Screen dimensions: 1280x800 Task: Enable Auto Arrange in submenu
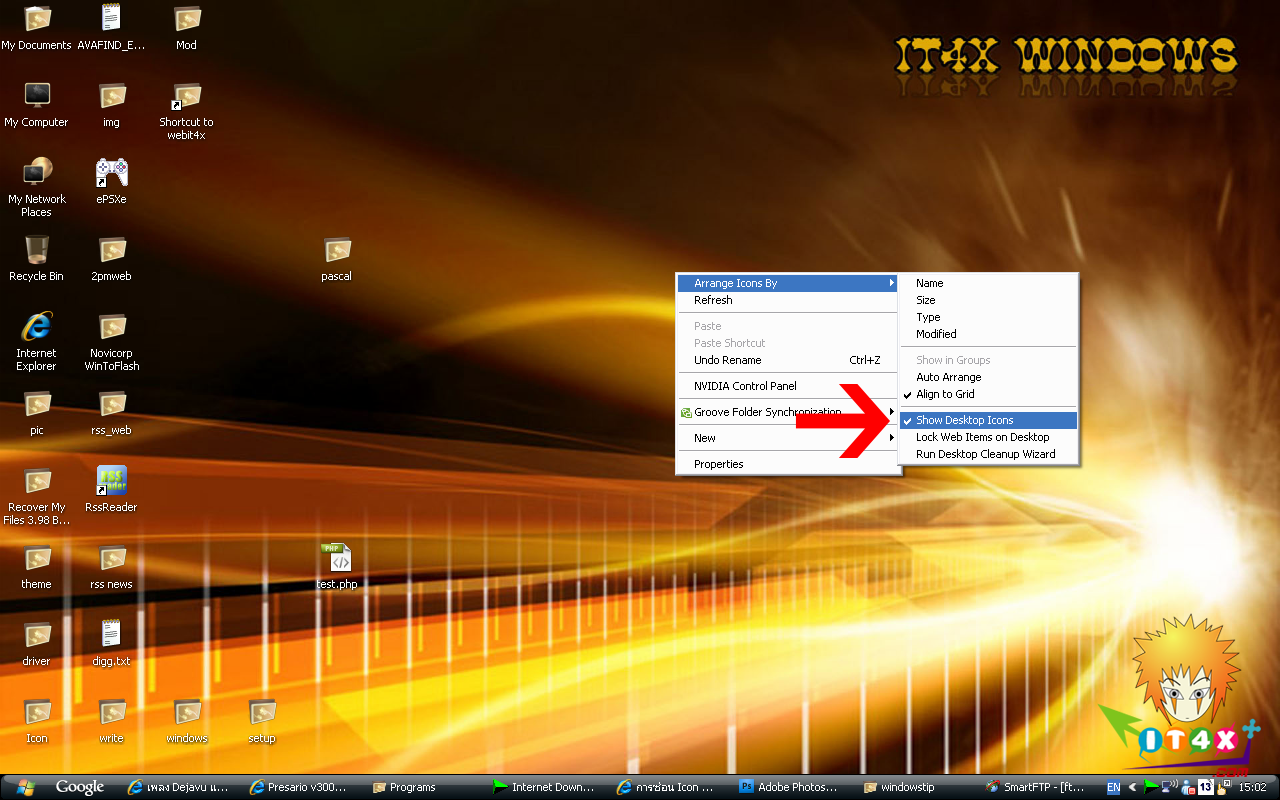(x=948, y=377)
